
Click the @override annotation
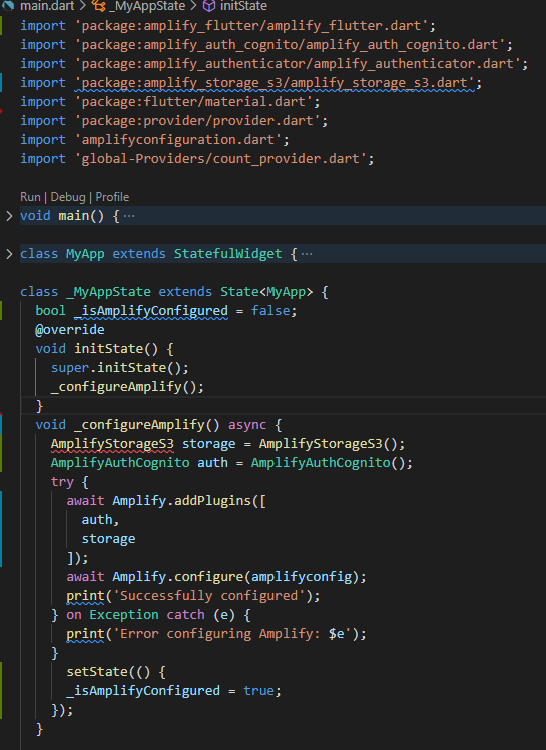click(70, 330)
